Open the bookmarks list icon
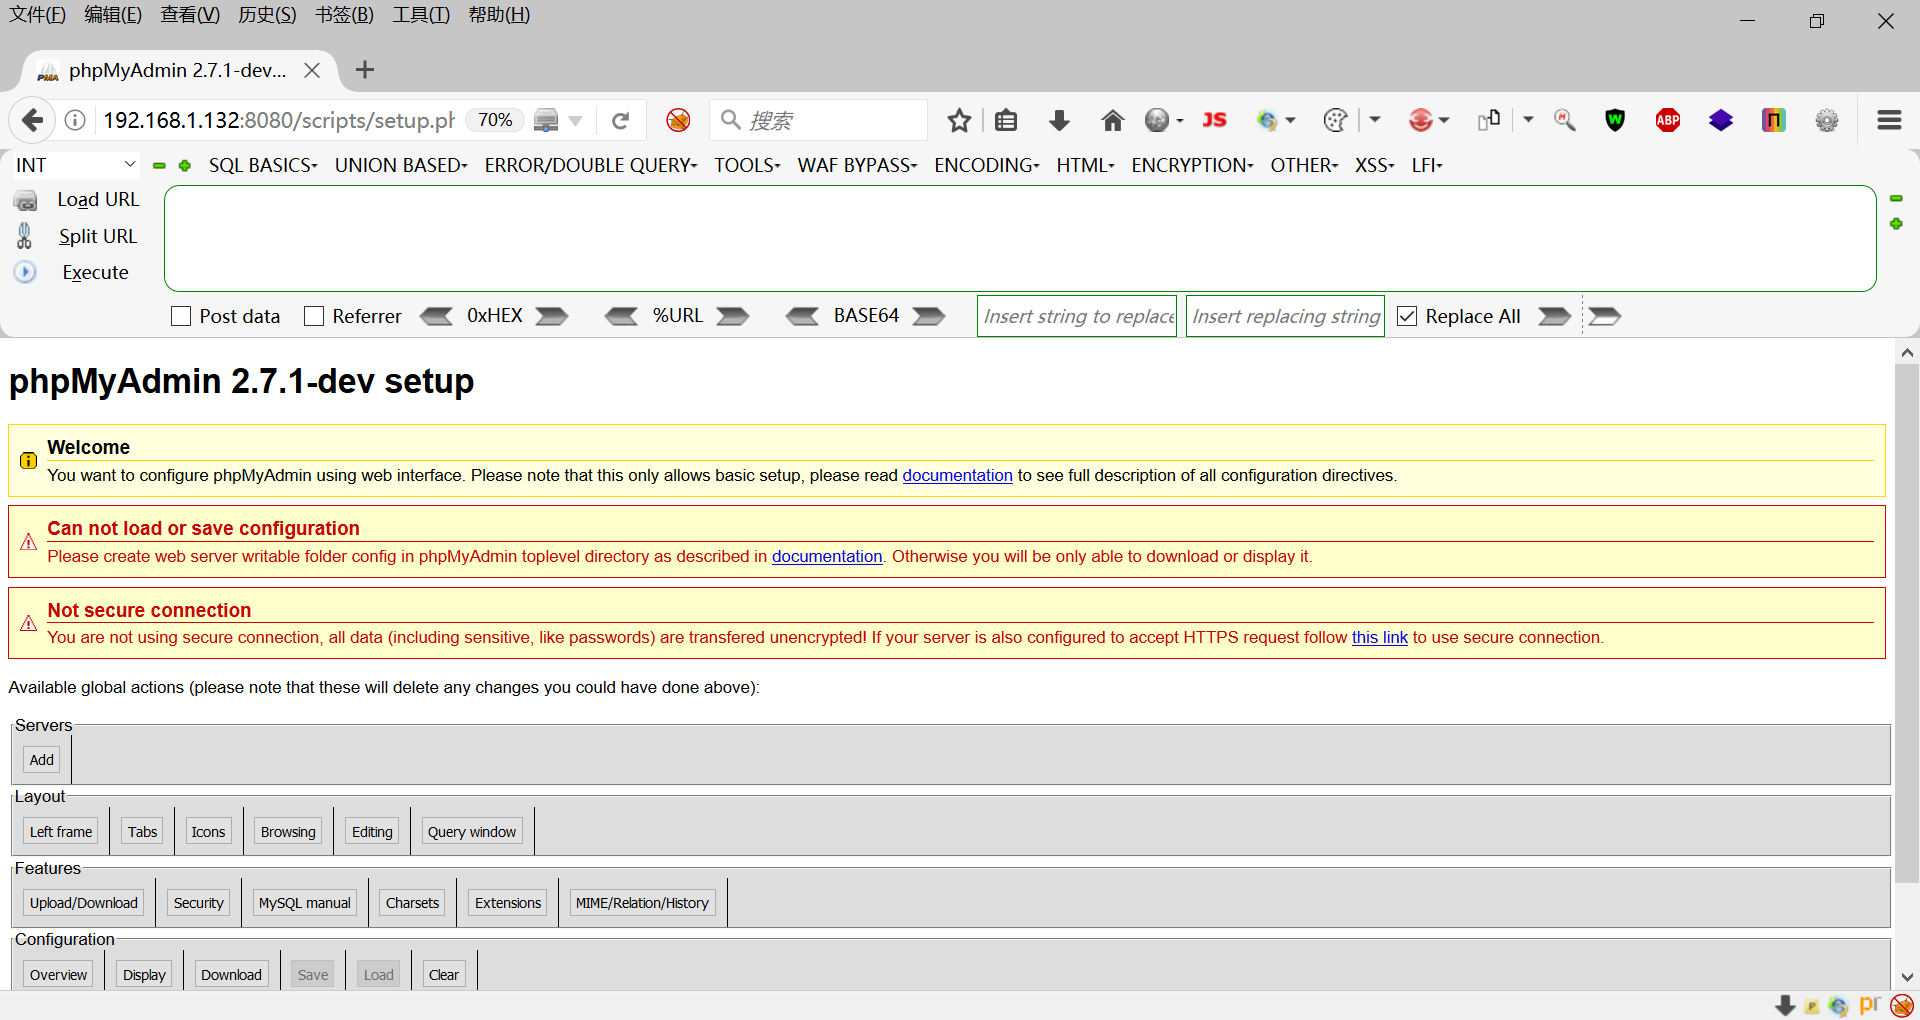 [x=1006, y=121]
